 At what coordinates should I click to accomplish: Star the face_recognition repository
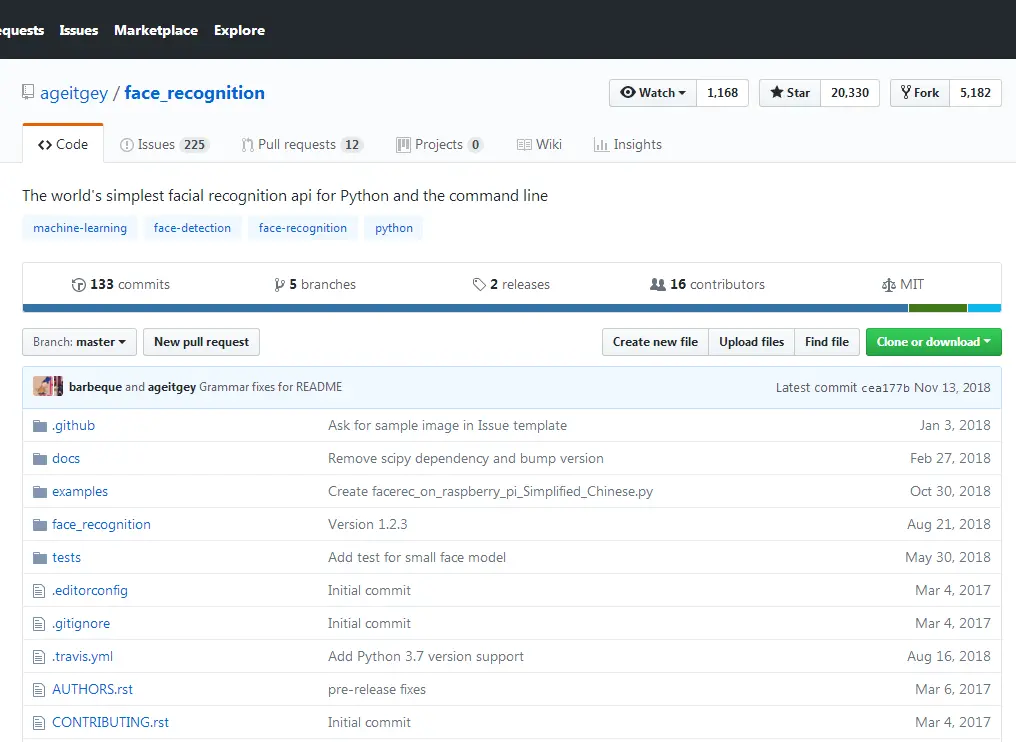(790, 93)
